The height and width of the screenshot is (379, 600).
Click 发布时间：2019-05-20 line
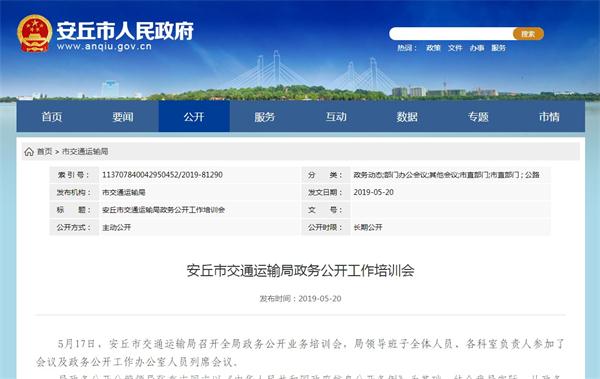pos(300,299)
